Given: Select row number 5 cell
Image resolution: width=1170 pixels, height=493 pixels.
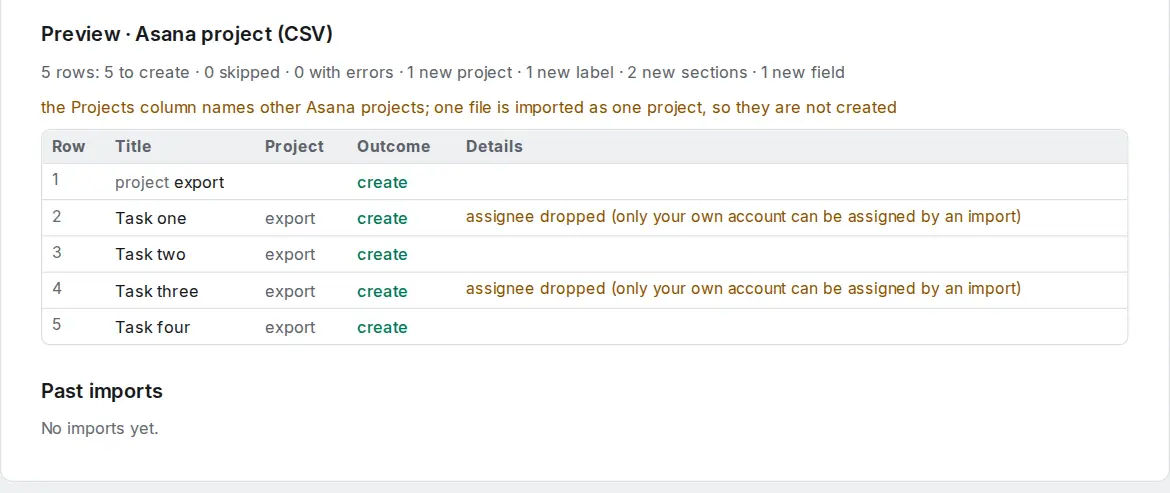Looking at the screenshot, I should [x=57, y=325].
